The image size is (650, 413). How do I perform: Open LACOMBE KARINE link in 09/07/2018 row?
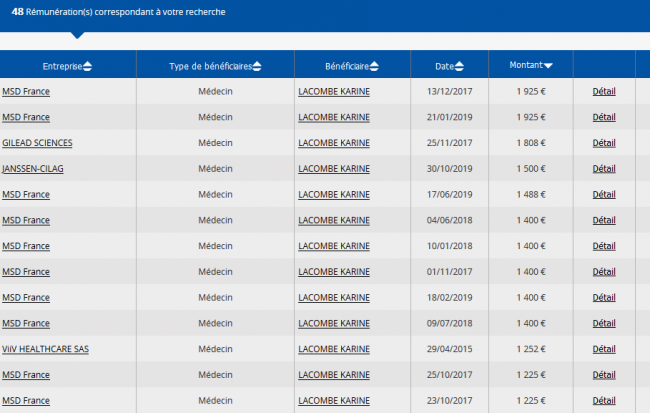334,323
